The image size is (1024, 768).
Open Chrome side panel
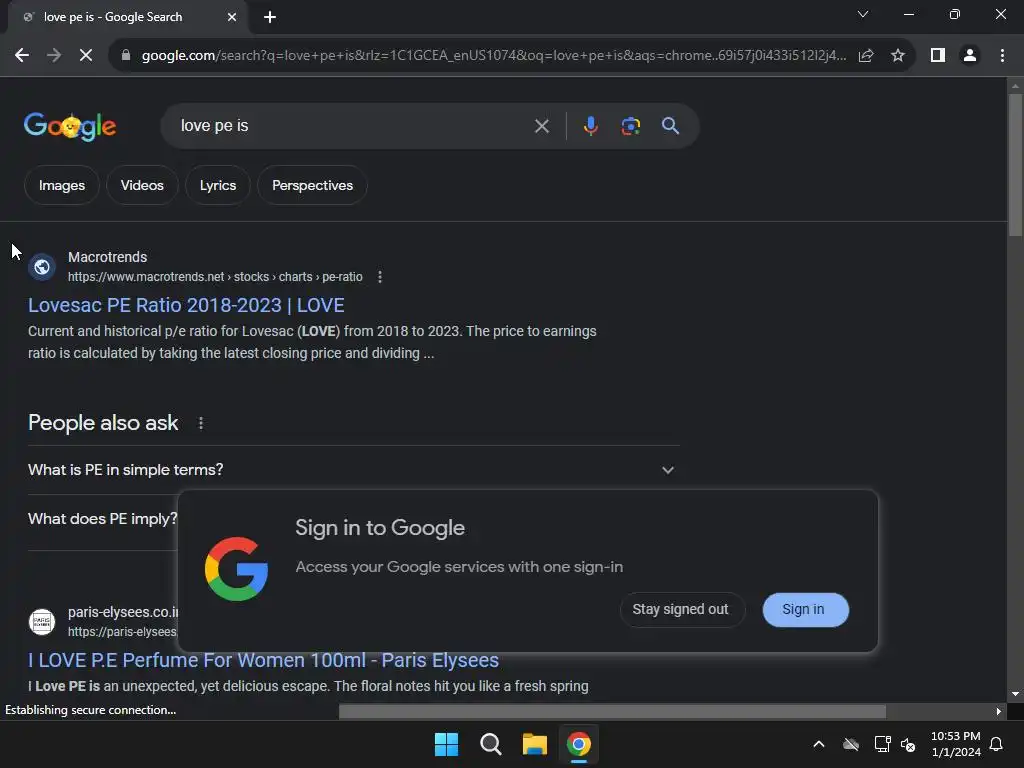[938, 56]
